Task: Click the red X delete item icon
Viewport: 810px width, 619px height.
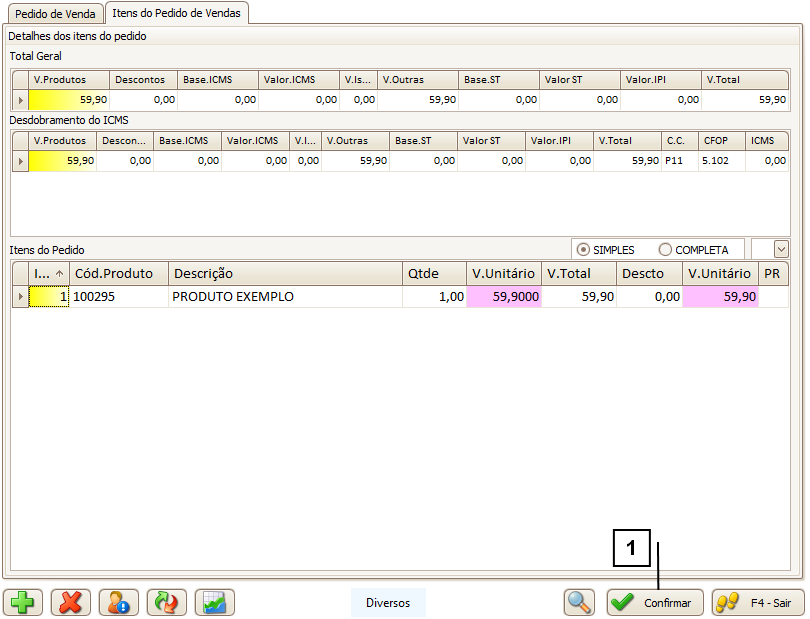Action: (71, 602)
